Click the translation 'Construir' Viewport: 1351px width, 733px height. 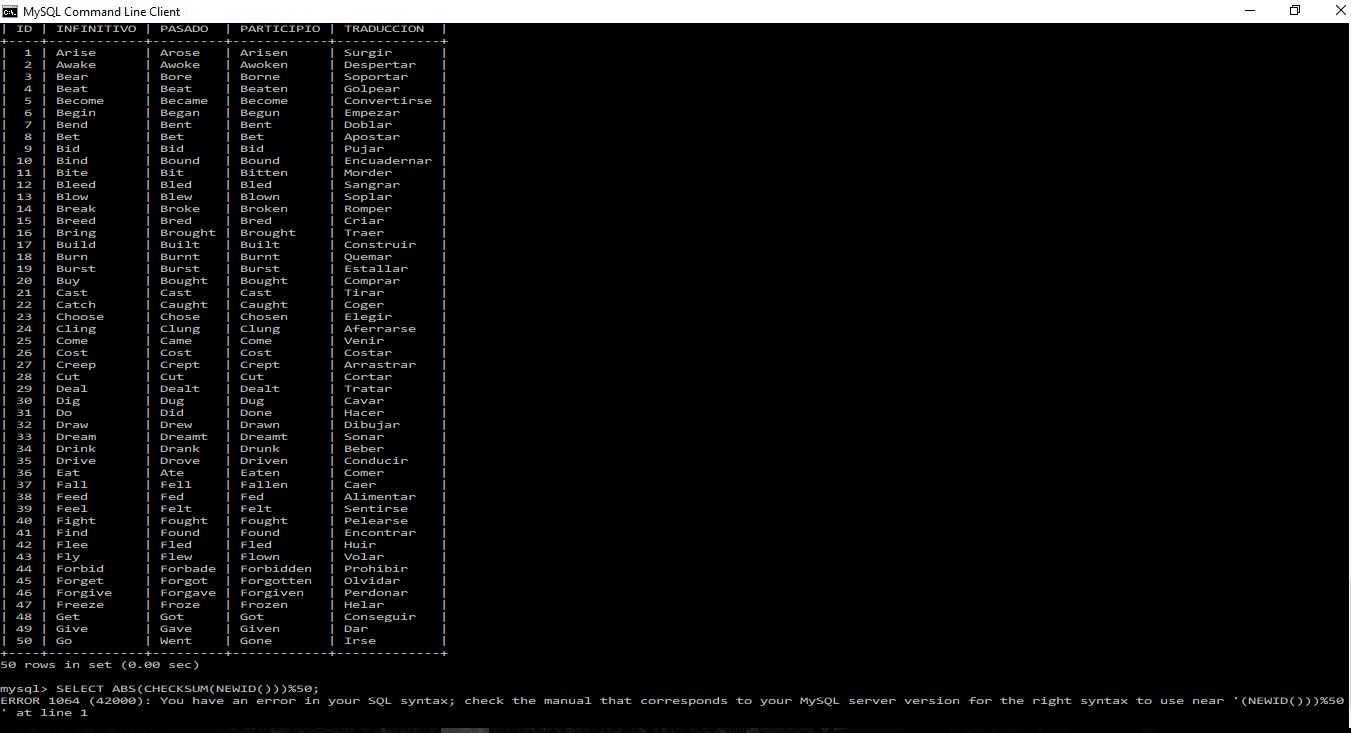pos(380,245)
